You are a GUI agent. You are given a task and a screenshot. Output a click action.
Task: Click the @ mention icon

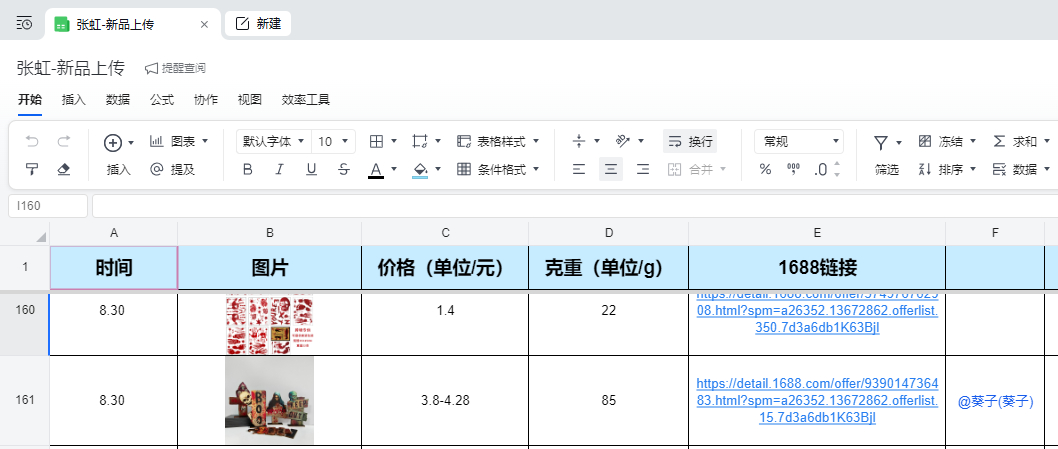click(x=156, y=169)
